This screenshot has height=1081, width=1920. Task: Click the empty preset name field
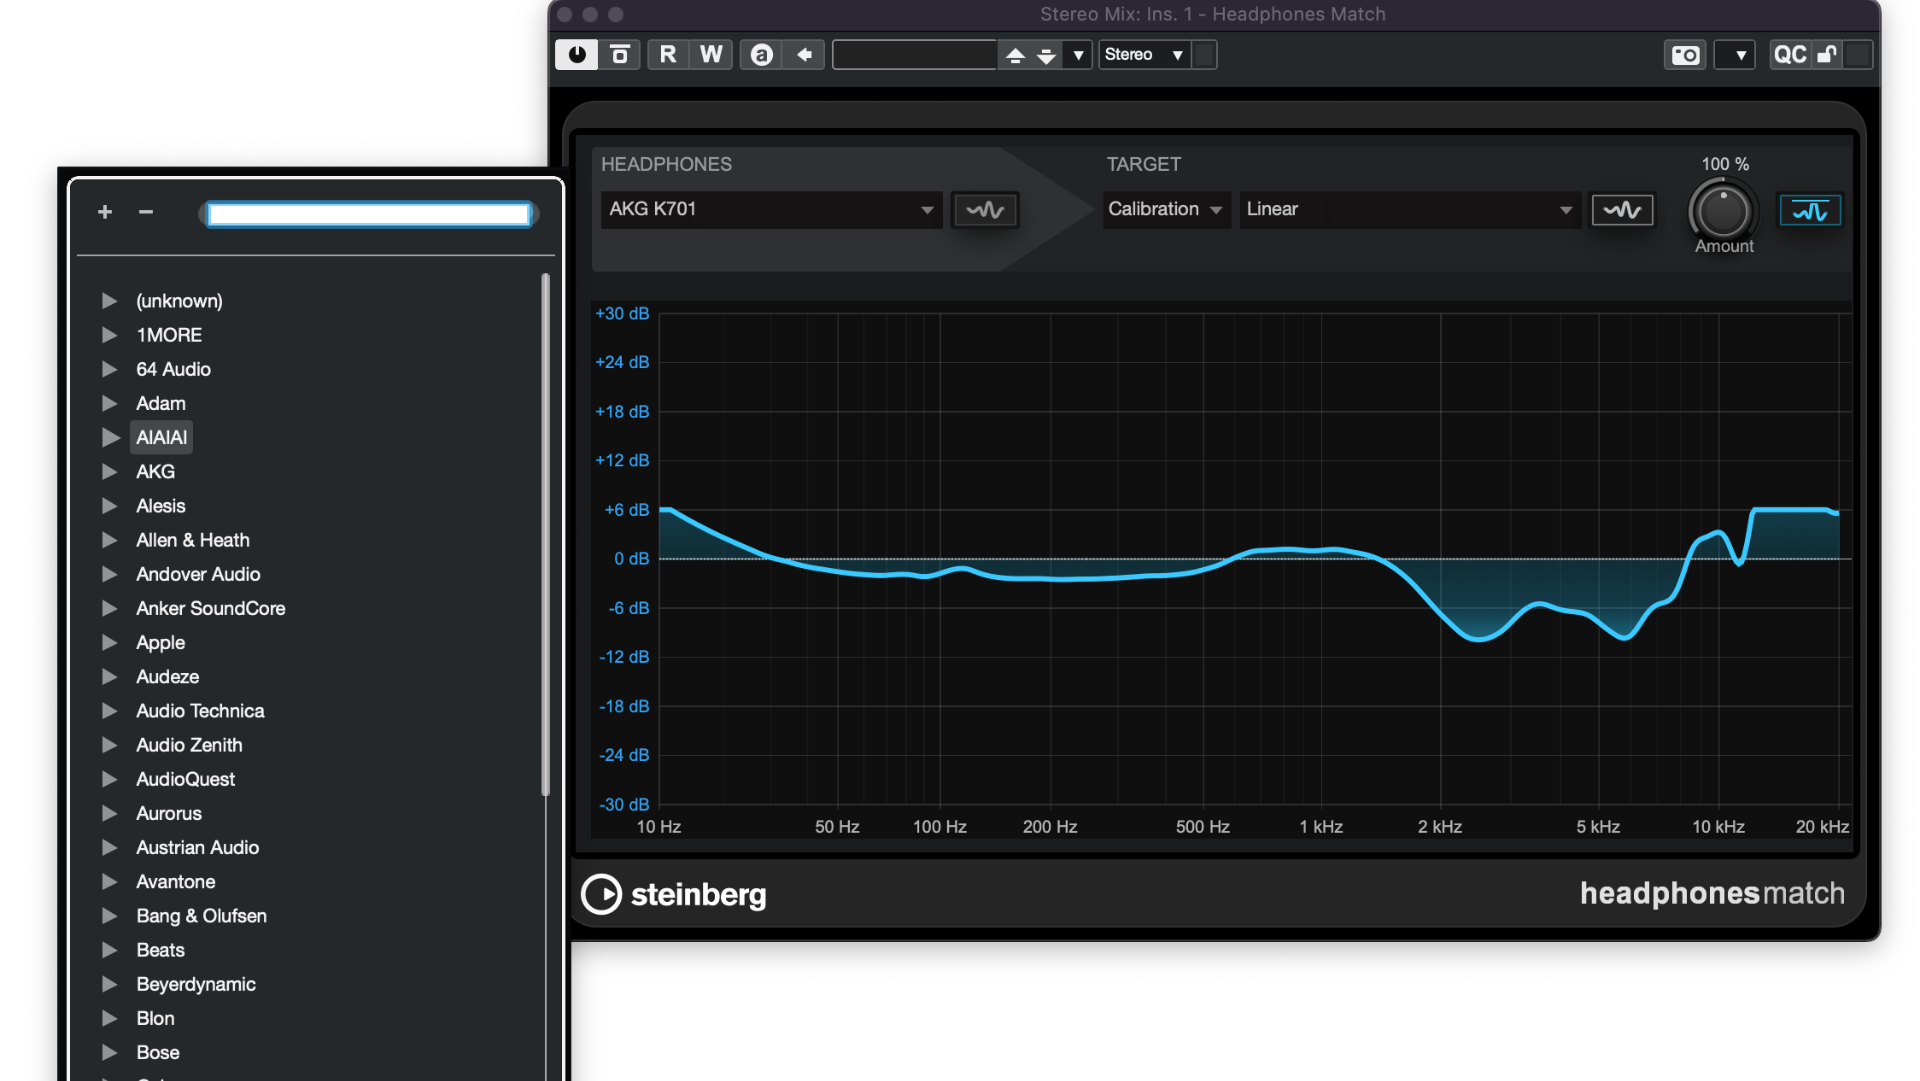pyautogui.click(x=914, y=55)
